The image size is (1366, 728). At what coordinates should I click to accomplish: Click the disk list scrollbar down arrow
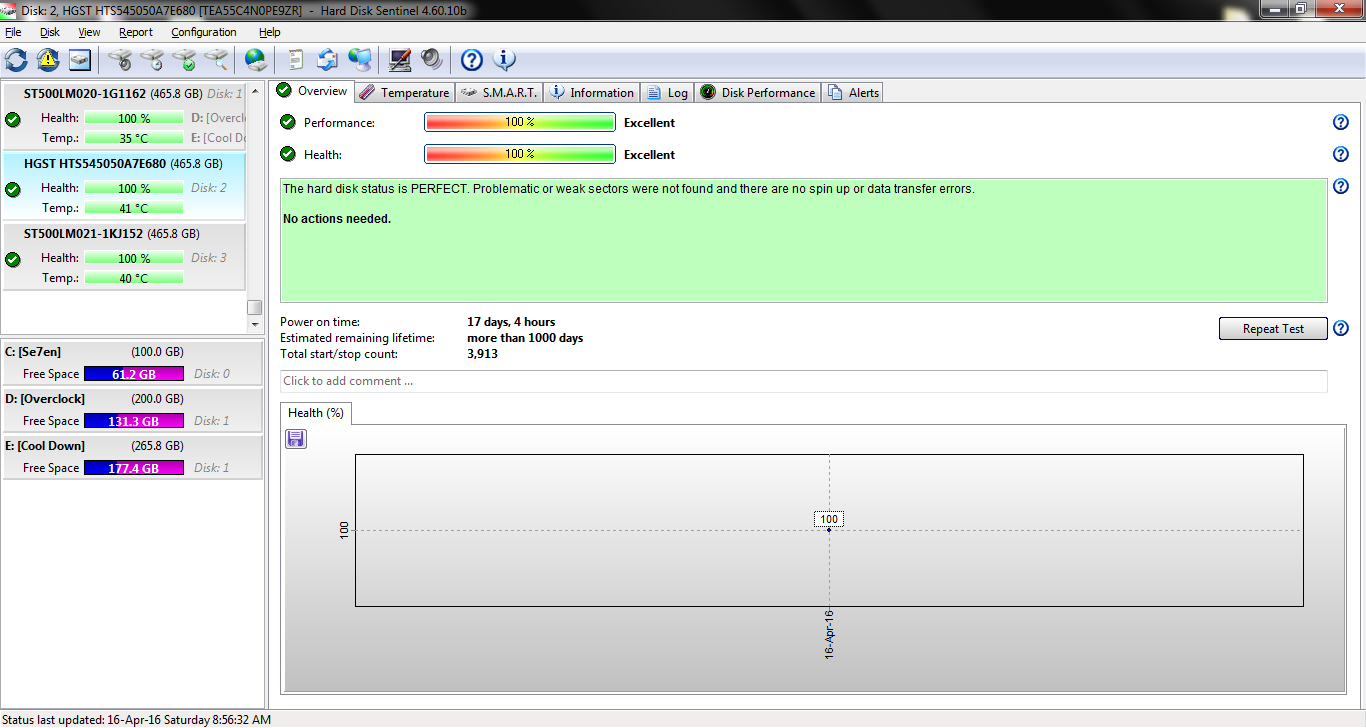[x=255, y=325]
